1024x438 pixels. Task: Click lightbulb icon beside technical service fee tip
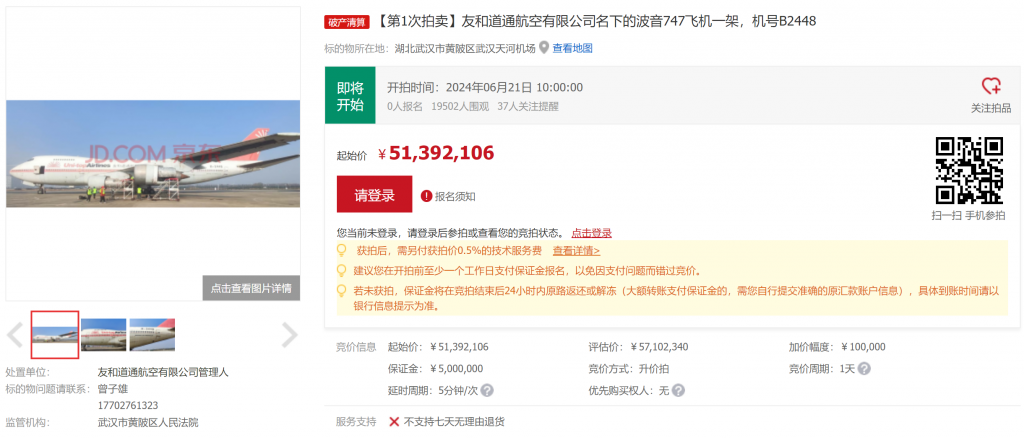[x=341, y=251]
